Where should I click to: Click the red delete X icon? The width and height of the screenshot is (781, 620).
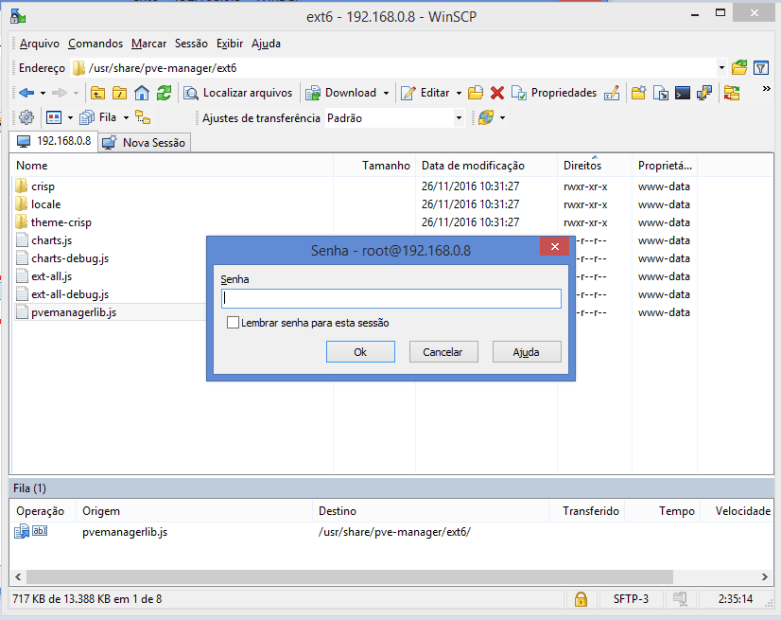pos(497,93)
